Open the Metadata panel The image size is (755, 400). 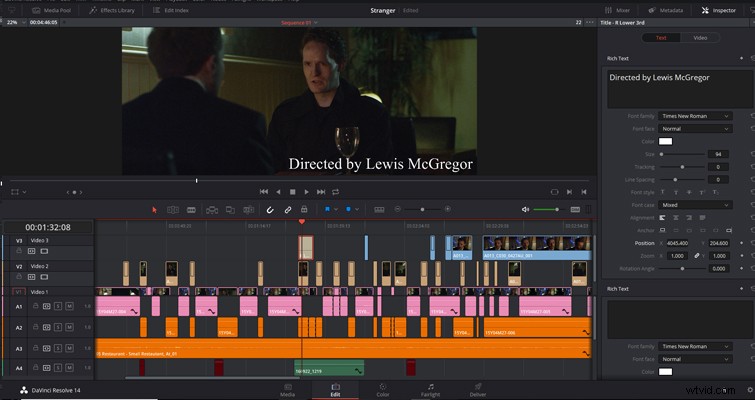coord(666,10)
